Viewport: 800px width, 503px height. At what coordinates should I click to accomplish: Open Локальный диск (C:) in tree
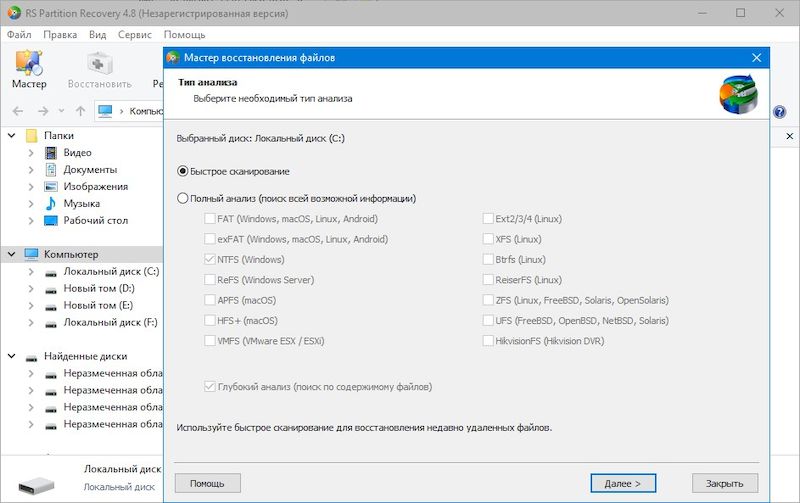[x=110, y=271]
